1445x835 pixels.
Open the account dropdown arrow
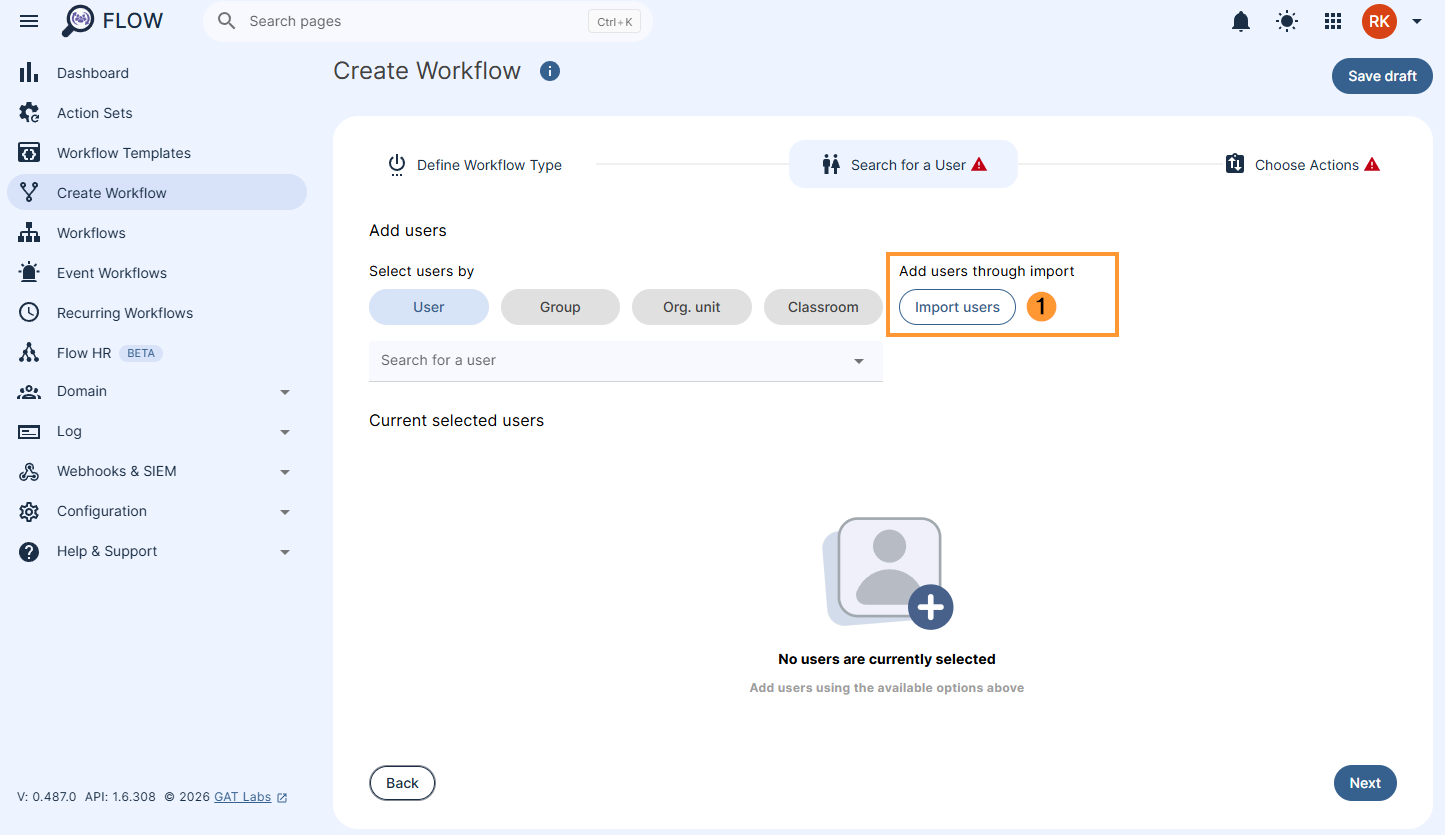1417,21
